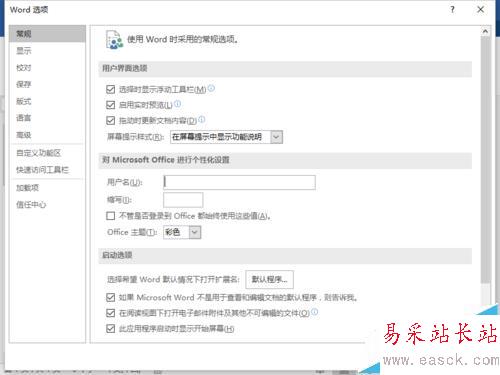Click info icon beside 浮动工具栏 option
The image size is (500, 375).
coord(211,88)
